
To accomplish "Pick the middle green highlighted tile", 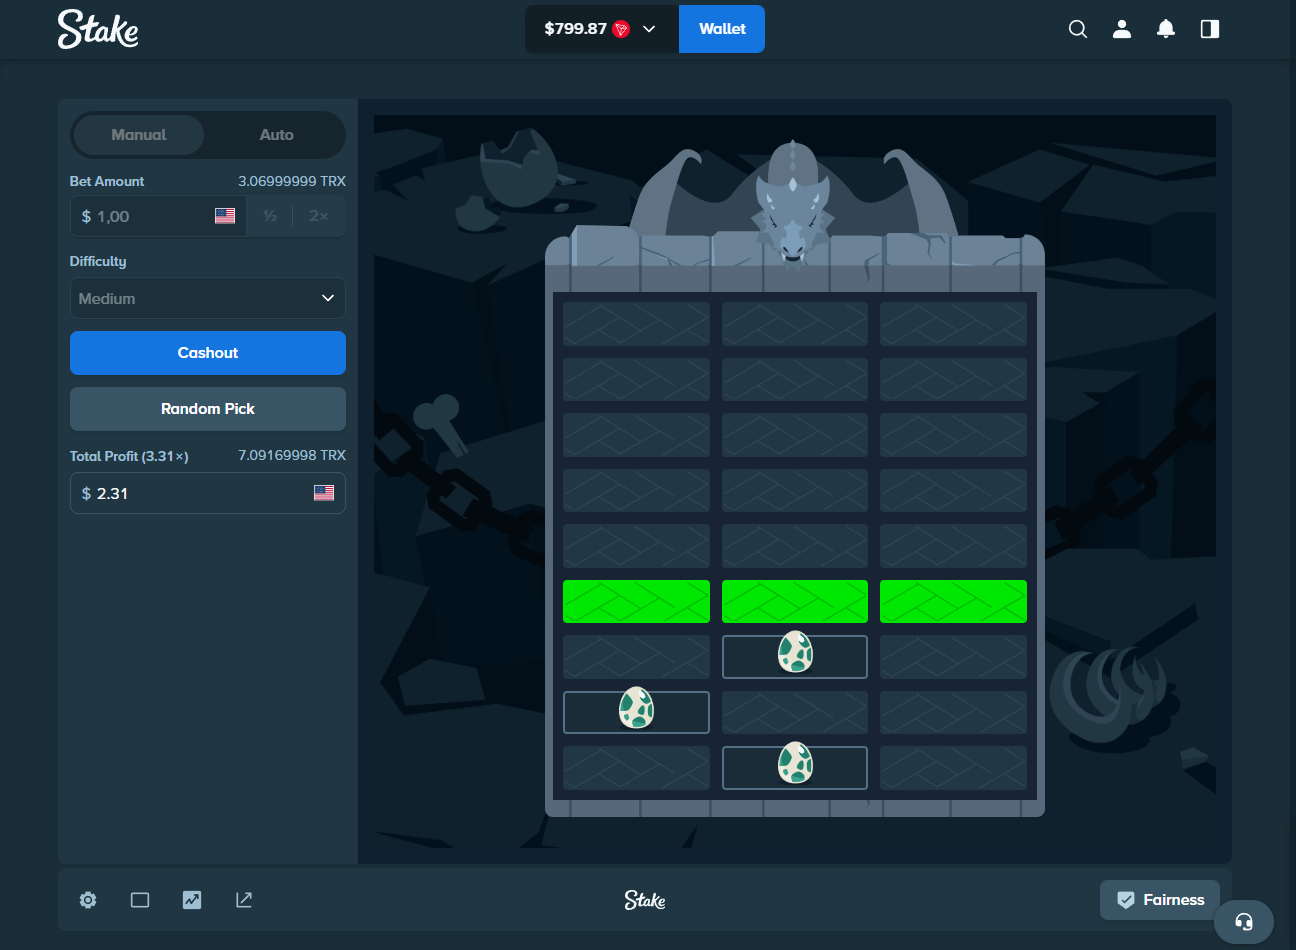I will pos(795,601).
